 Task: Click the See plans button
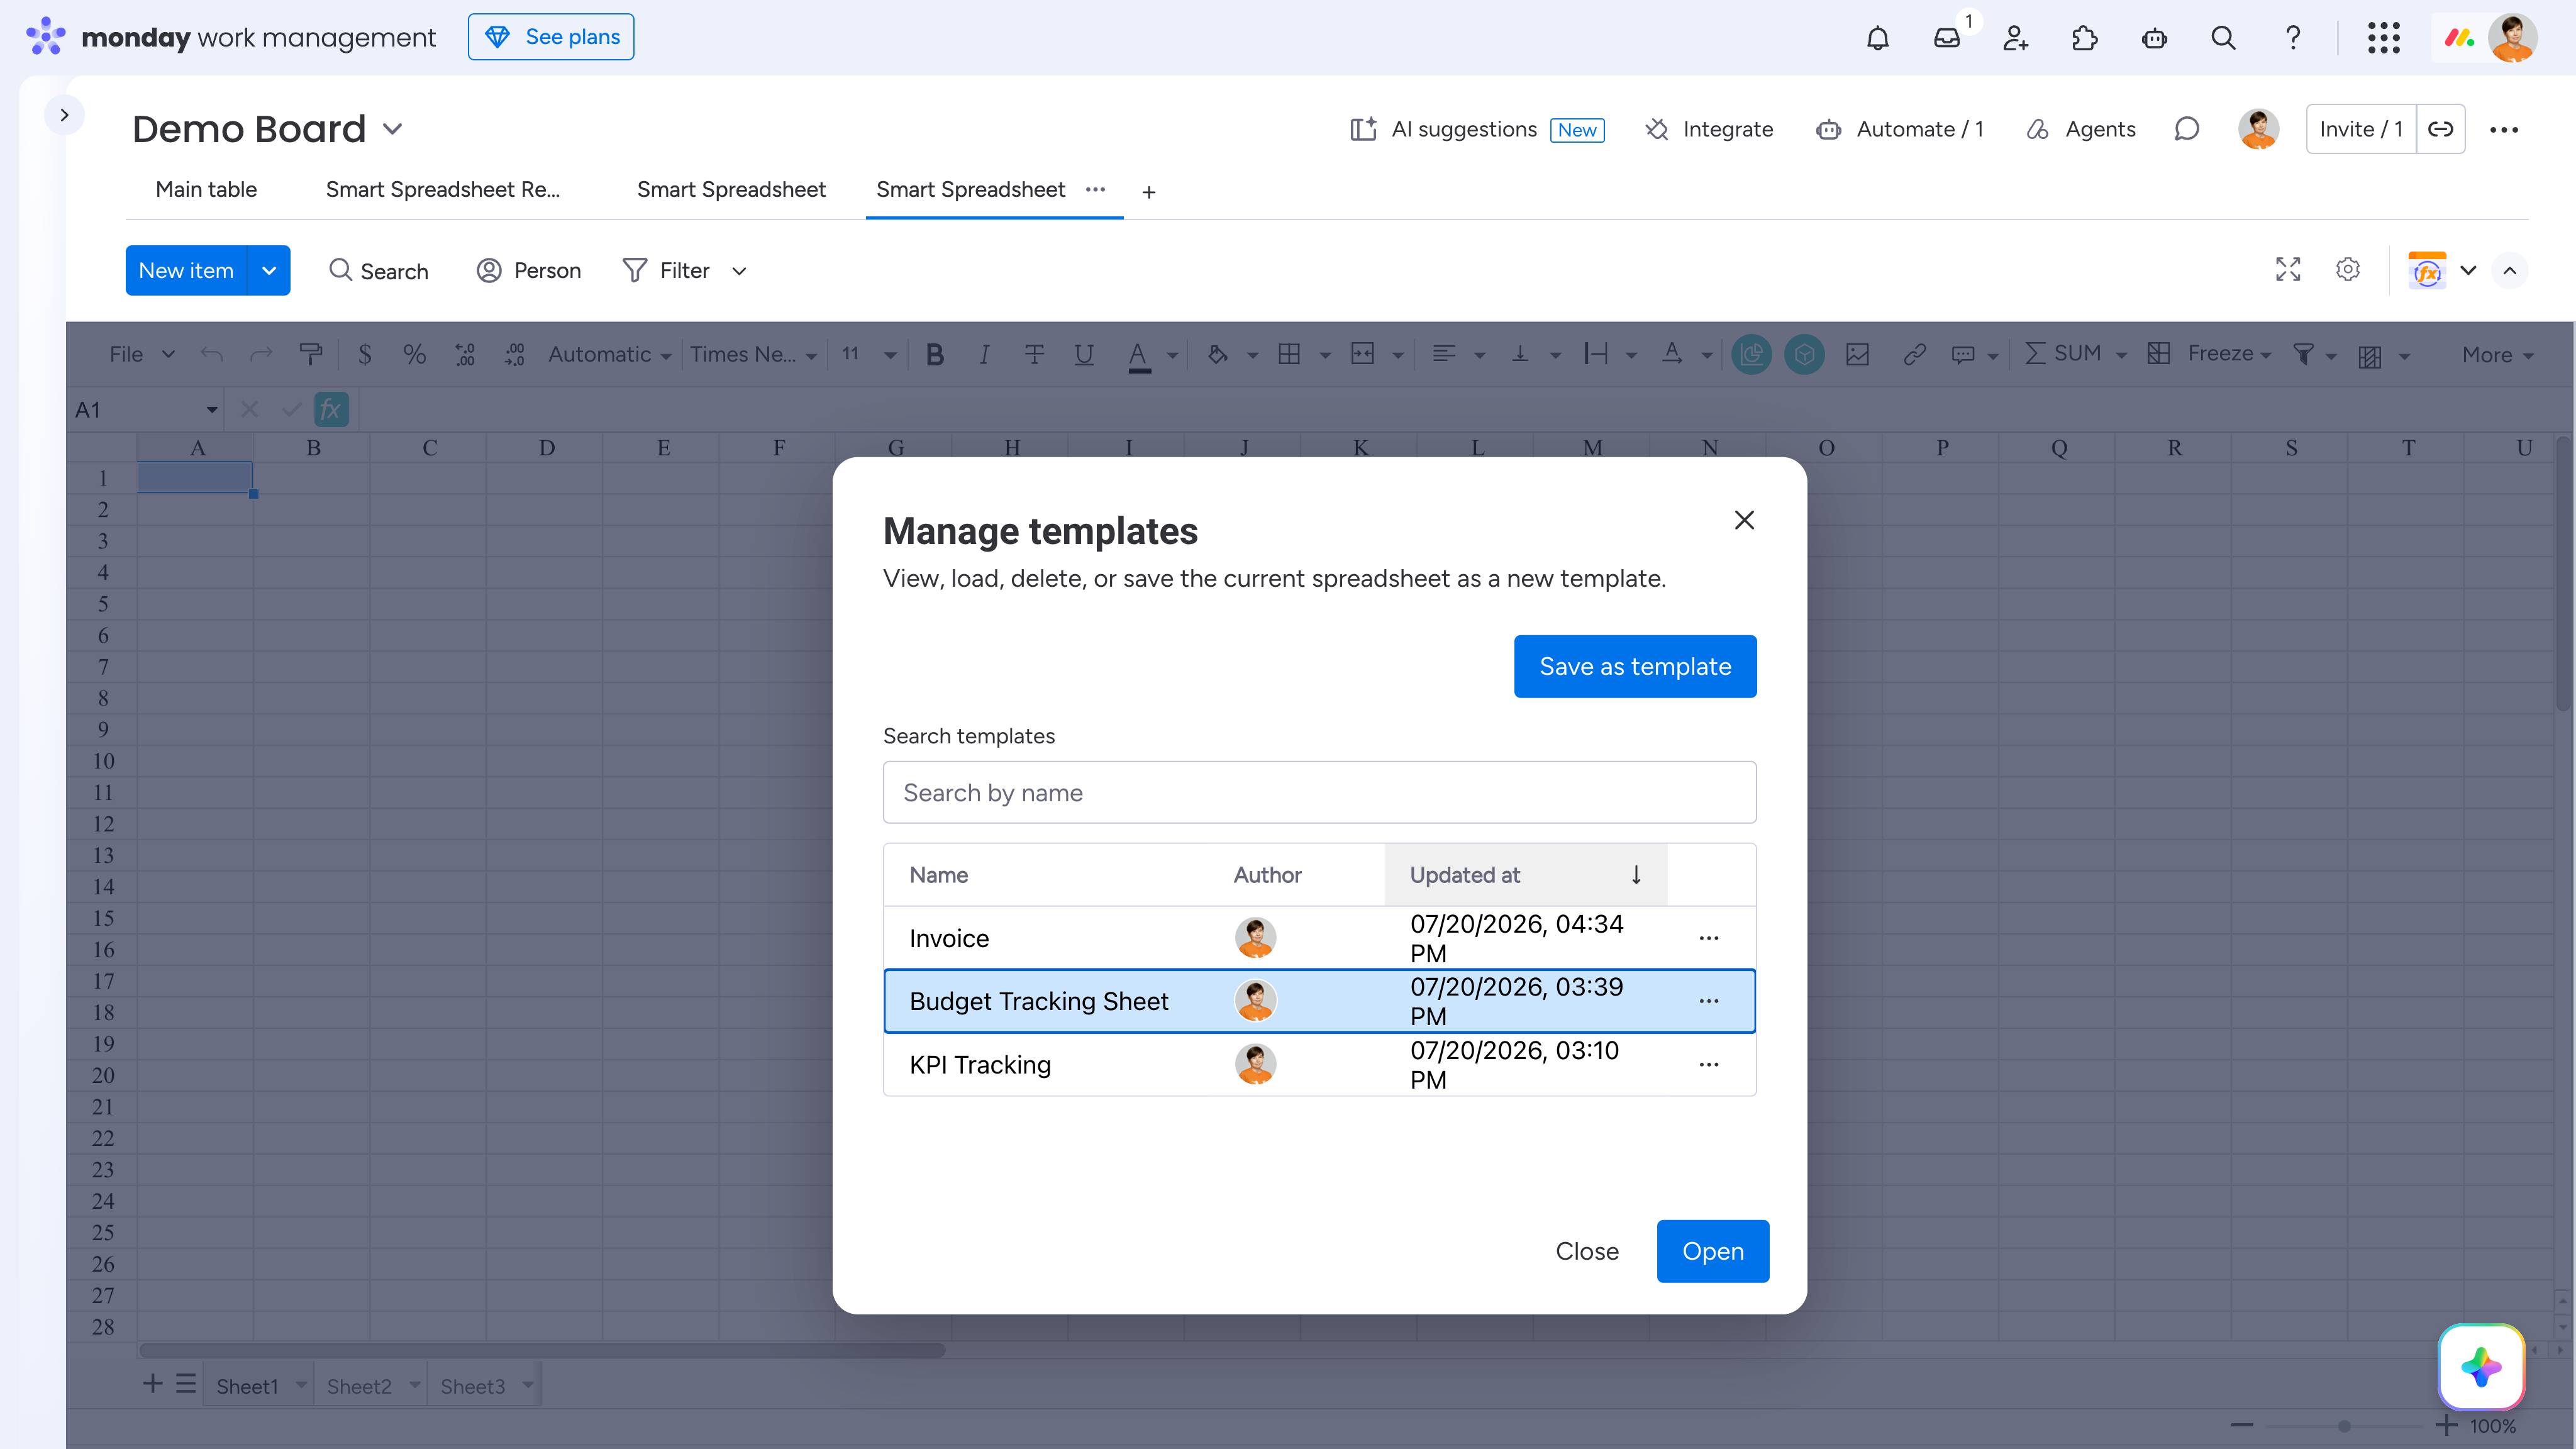[x=551, y=37]
